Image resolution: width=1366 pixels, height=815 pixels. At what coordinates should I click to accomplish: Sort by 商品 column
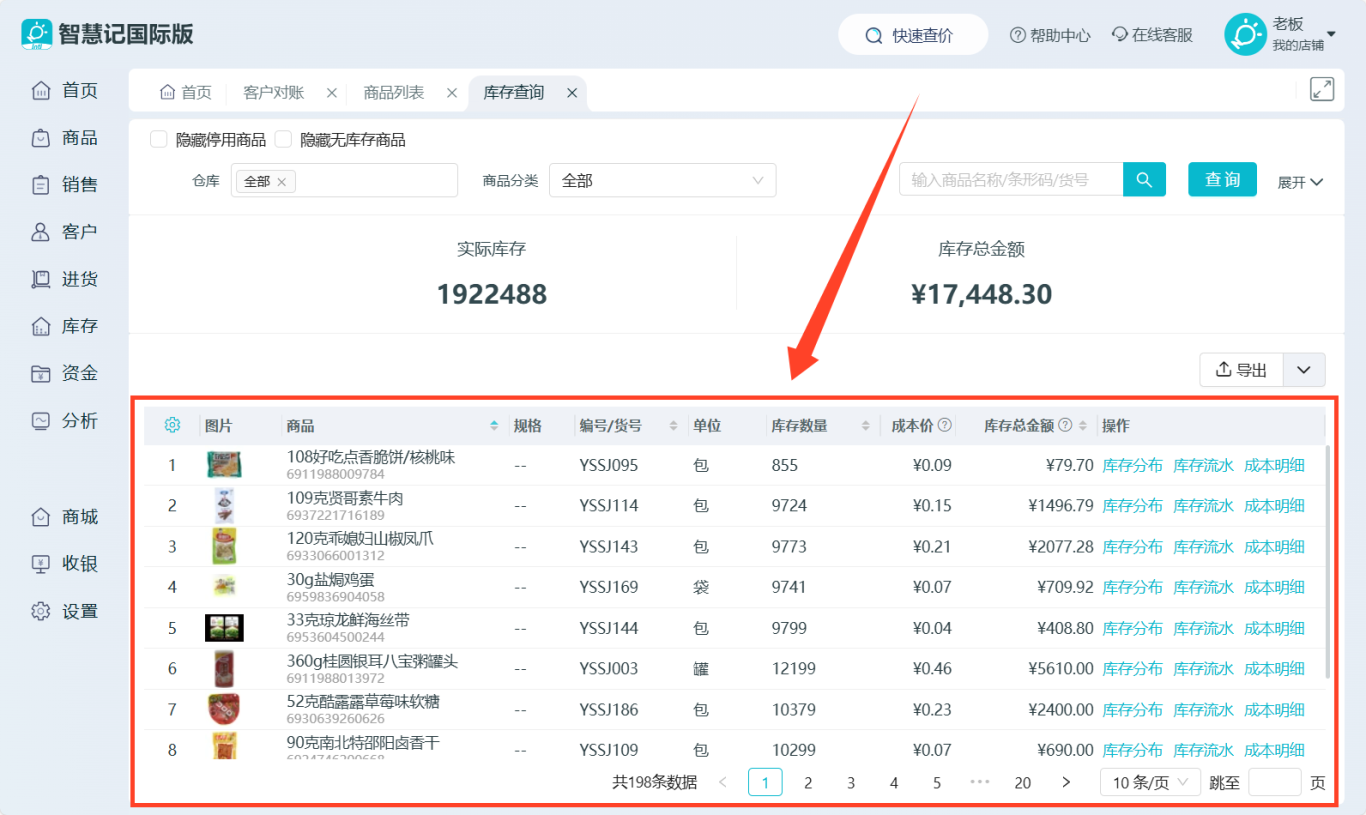[x=493, y=426]
